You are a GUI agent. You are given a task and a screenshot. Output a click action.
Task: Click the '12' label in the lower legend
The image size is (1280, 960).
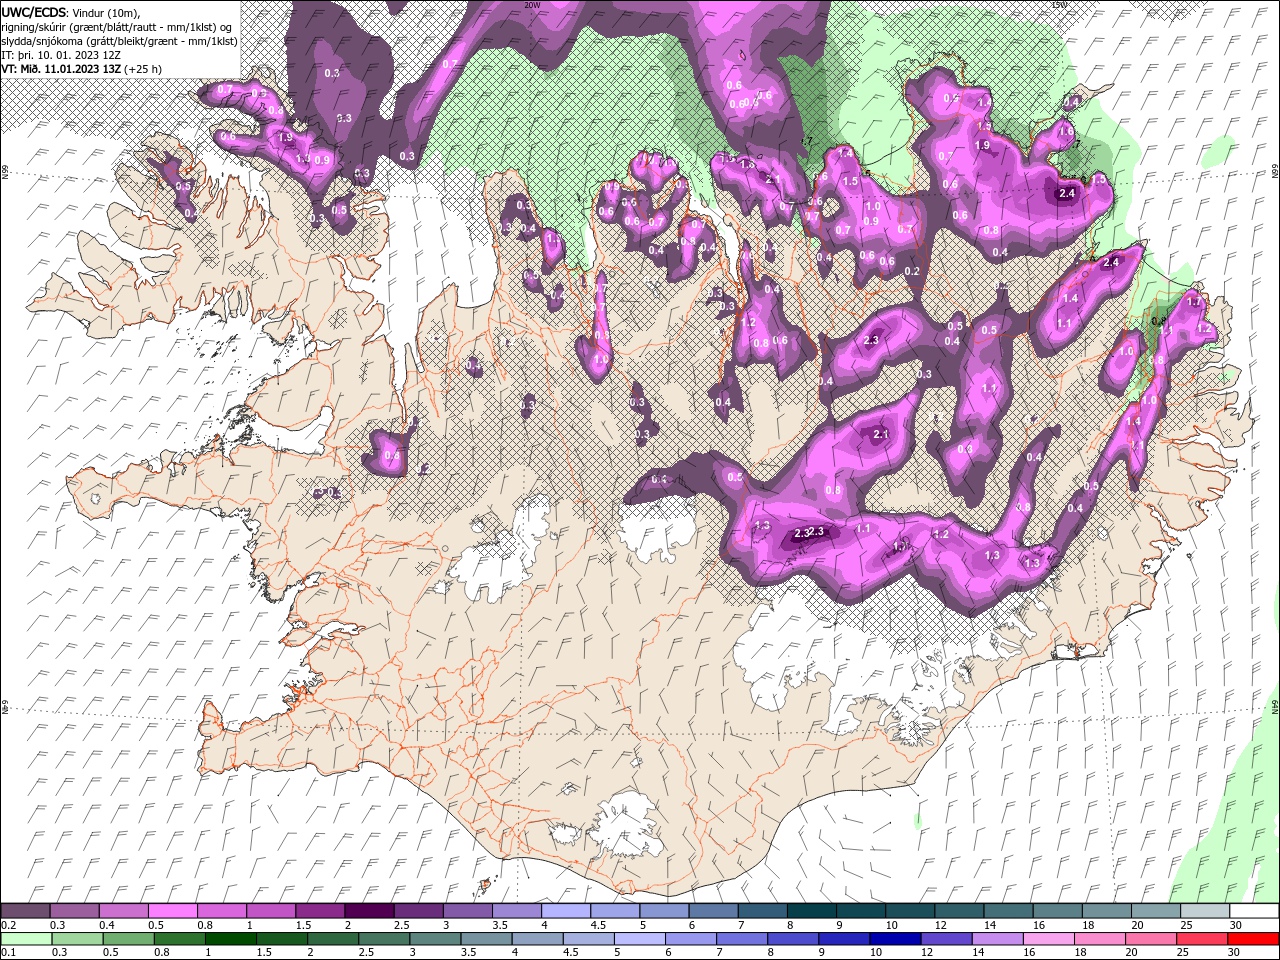pos(927,953)
